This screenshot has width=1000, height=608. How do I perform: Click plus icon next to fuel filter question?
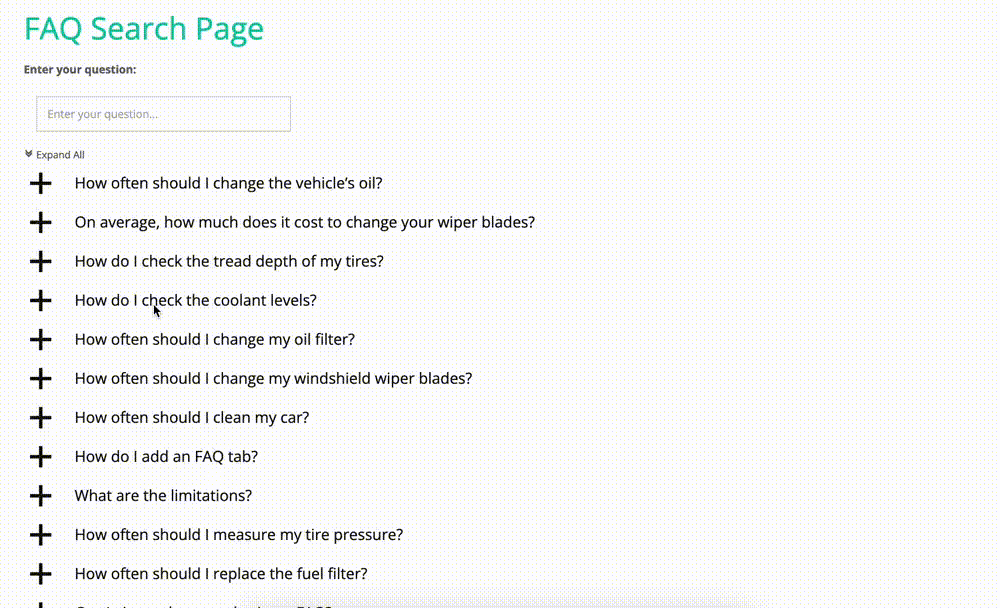click(x=40, y=574)
